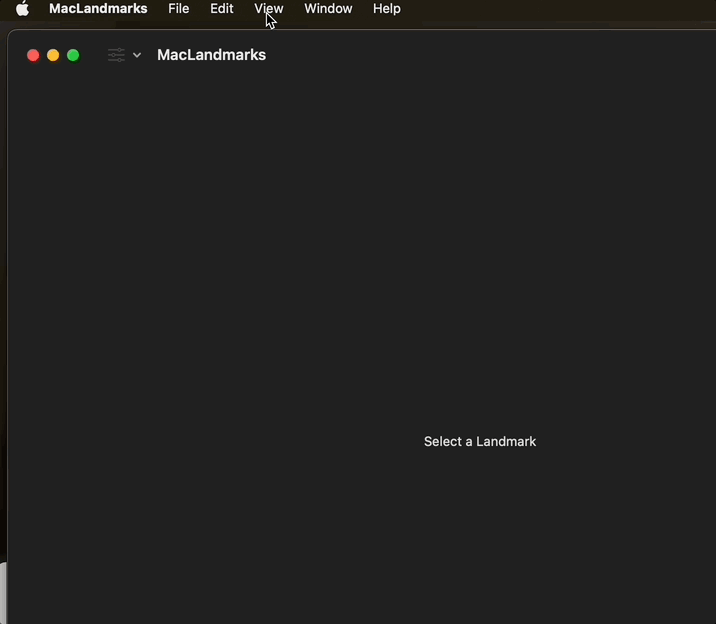Expand the filter dropdown chevron
This screenshot has width=716, height=624.
point(137,55)
